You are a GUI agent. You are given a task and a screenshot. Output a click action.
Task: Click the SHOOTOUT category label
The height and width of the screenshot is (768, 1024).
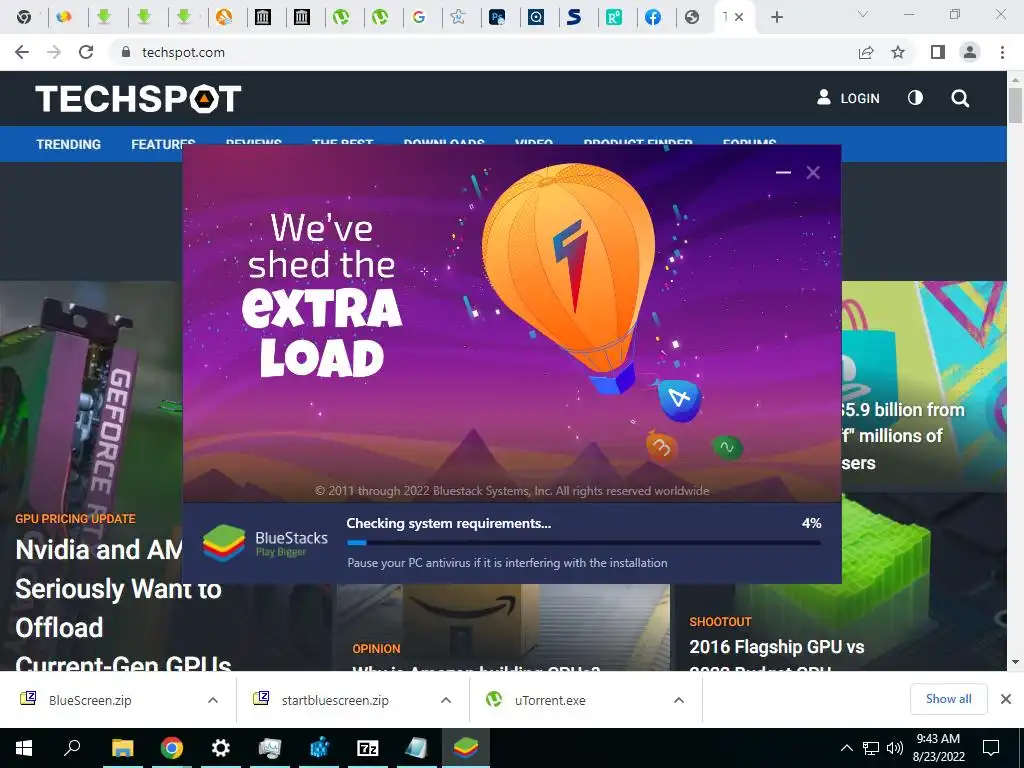pos(720,622)
